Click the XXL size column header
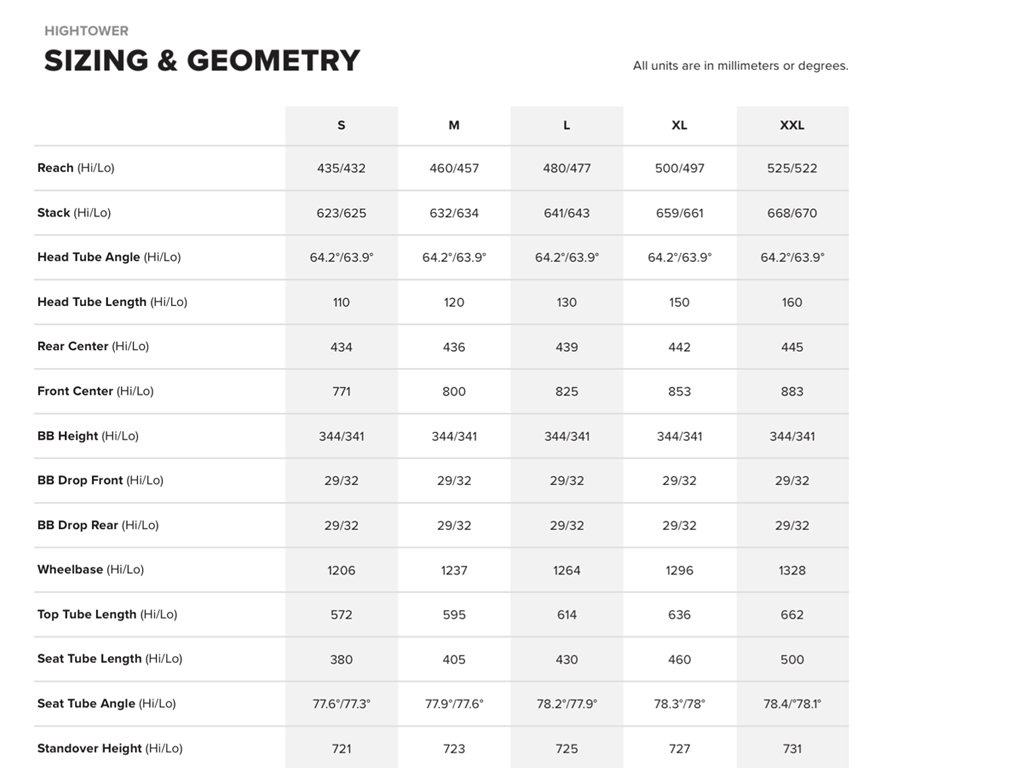The image size is (1024, 768). coord(792,126)
